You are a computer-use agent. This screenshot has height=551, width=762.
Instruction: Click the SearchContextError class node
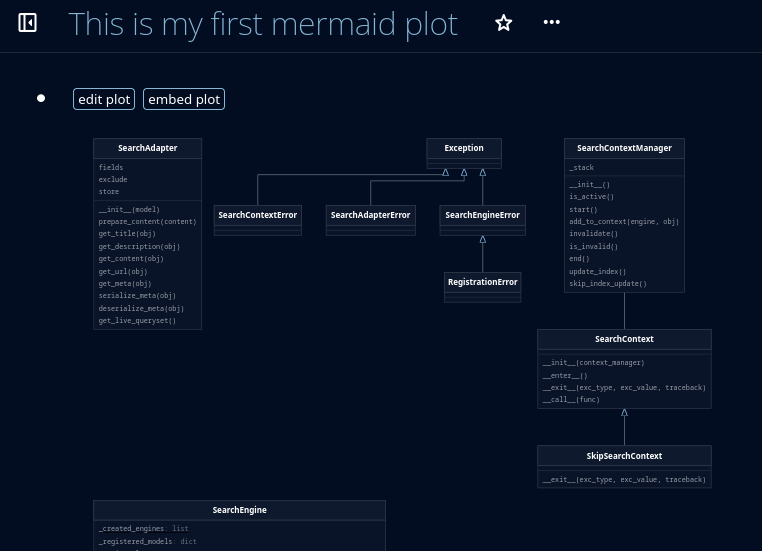click(x=258, y=221)
